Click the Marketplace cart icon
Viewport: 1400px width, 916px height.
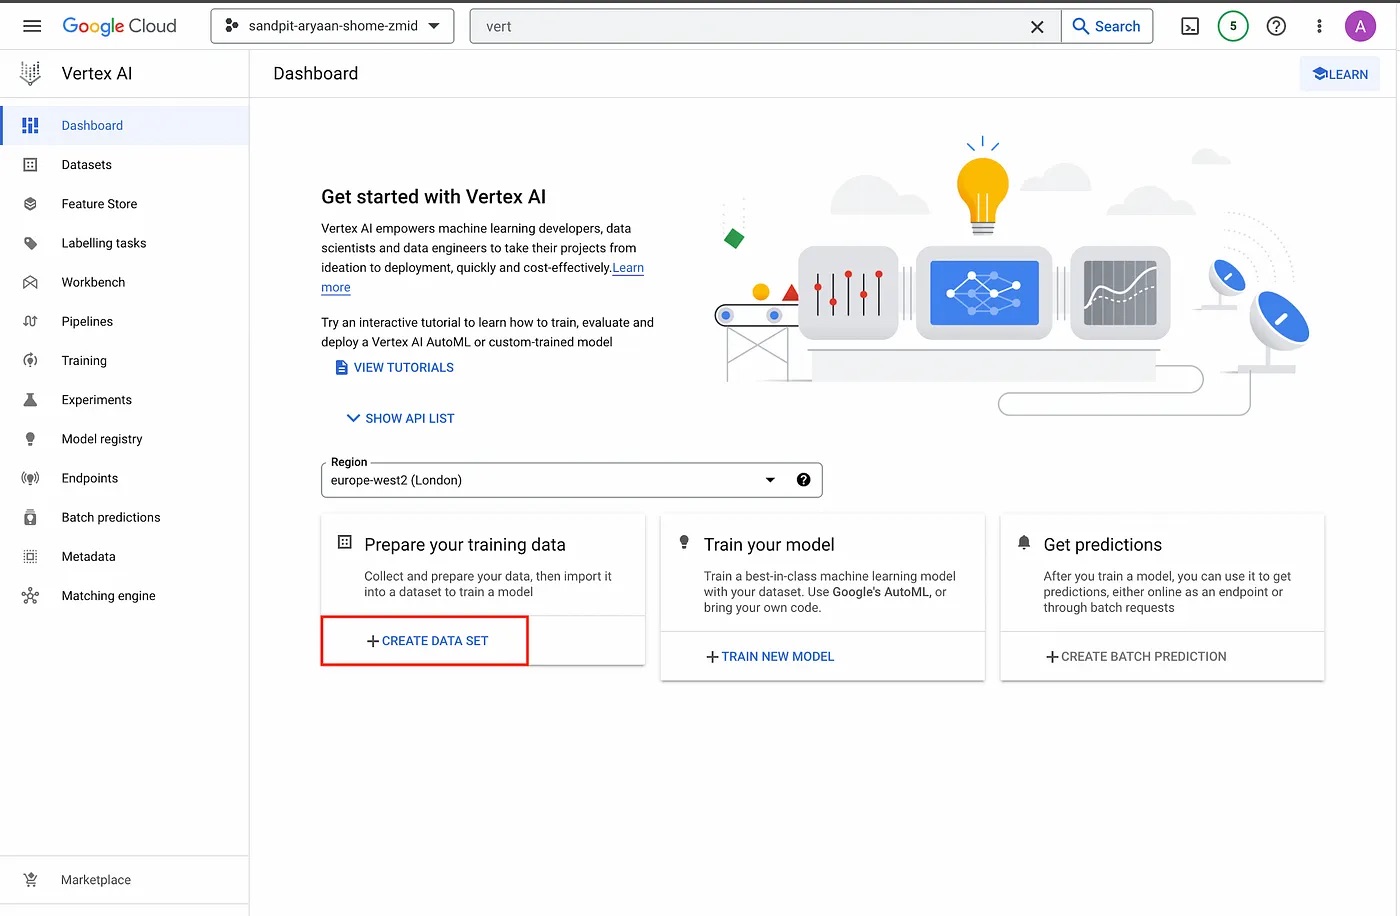coord(30,880)
